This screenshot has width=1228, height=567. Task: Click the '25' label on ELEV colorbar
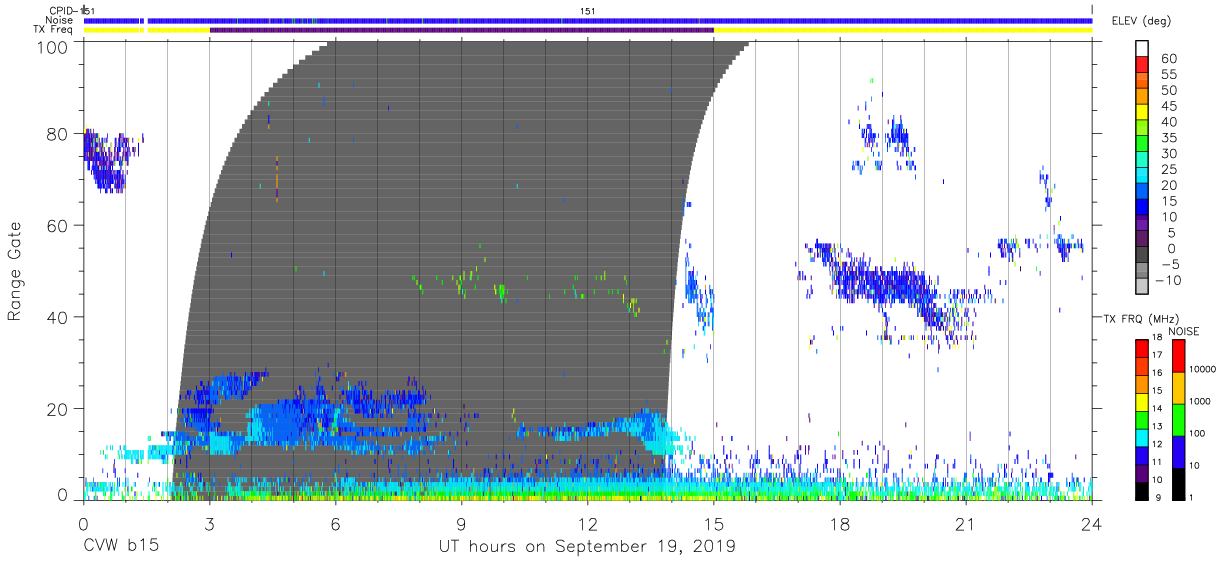[x=1168, y=169]
